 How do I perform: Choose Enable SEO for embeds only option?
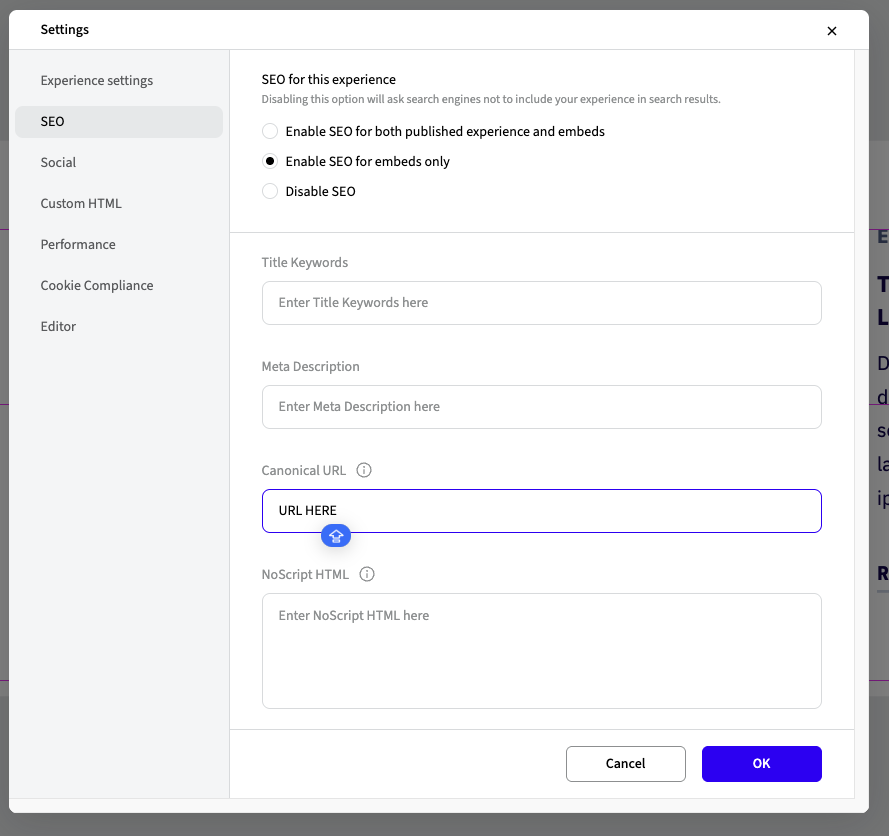pos(270,161)
